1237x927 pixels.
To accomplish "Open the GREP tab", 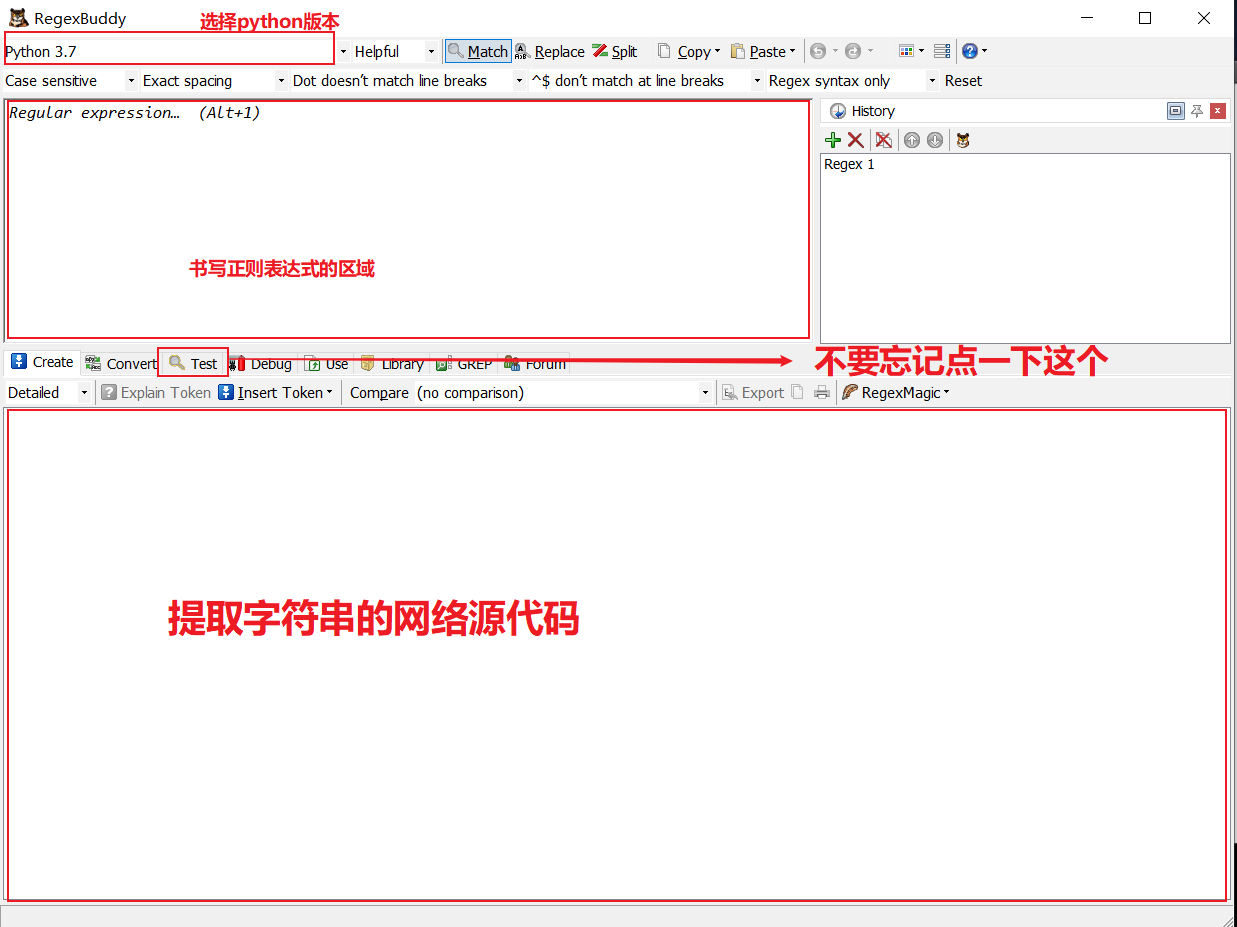I will tap(465, 364).
